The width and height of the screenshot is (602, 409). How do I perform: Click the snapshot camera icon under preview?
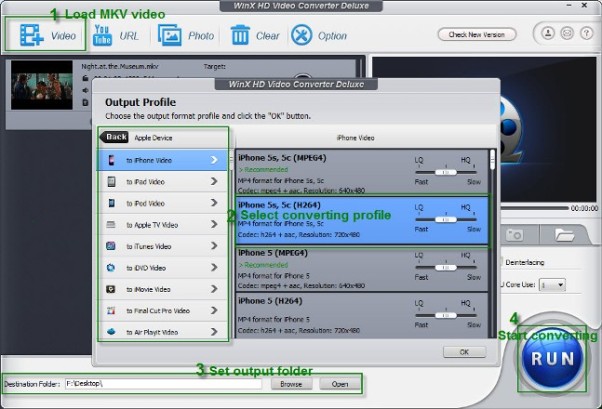click(514, 235)
